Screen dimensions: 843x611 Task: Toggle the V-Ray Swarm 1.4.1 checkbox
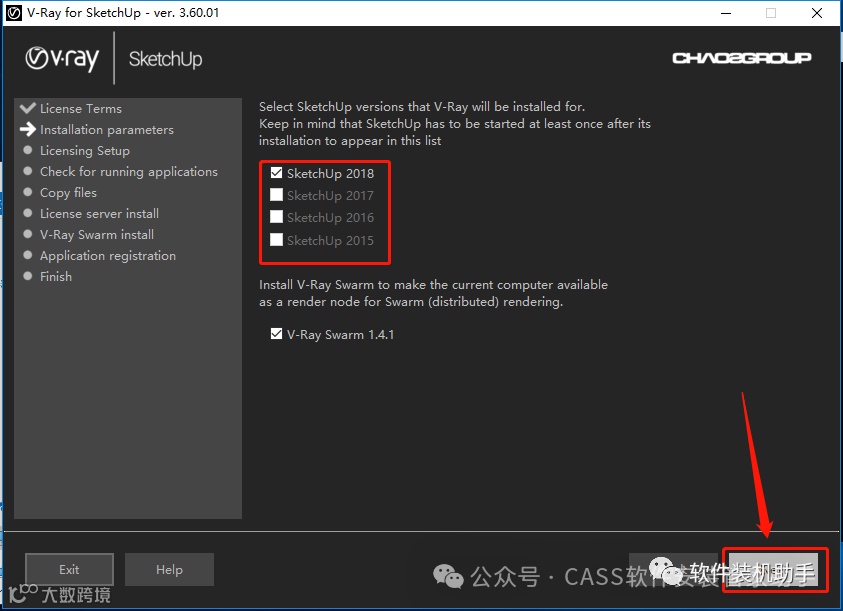click(276, 334)
